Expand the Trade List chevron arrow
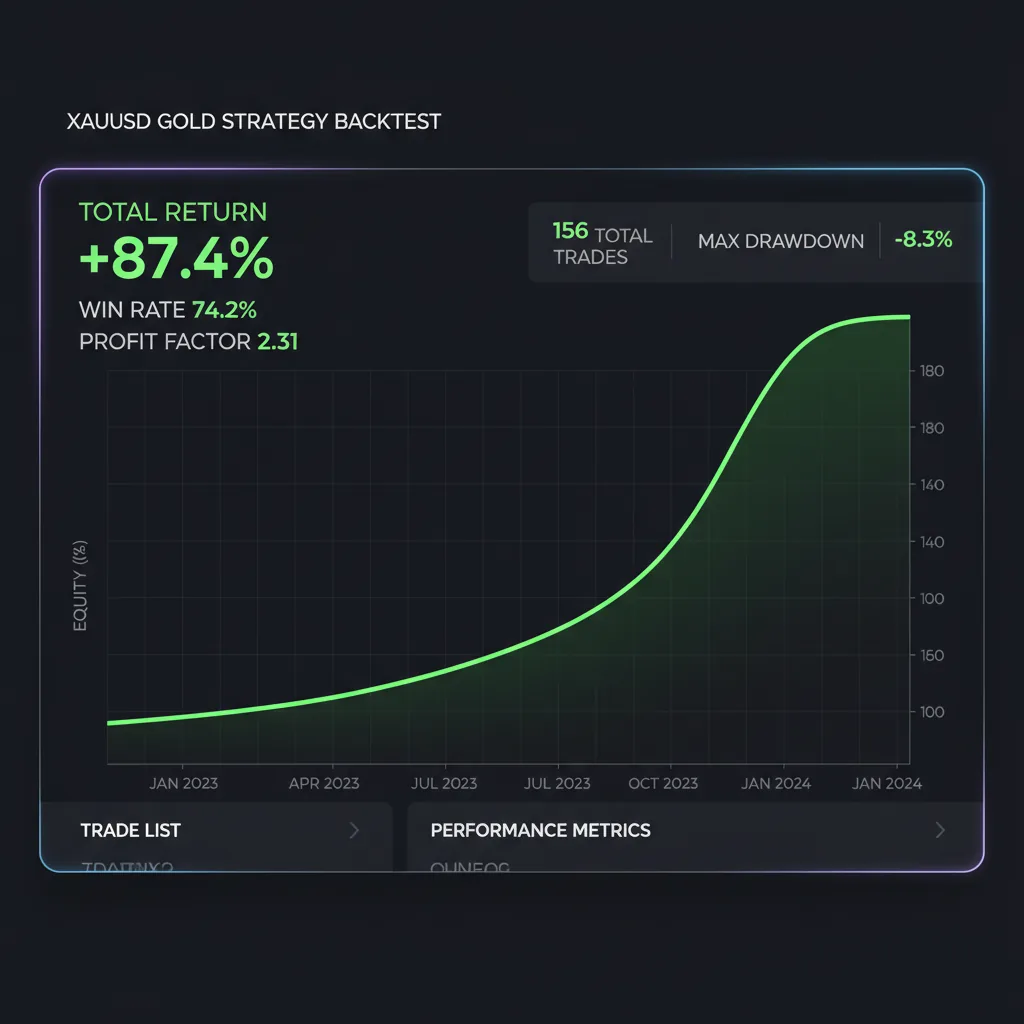1024x1024 pixels. pyautogui.click(x=353, y=830)
